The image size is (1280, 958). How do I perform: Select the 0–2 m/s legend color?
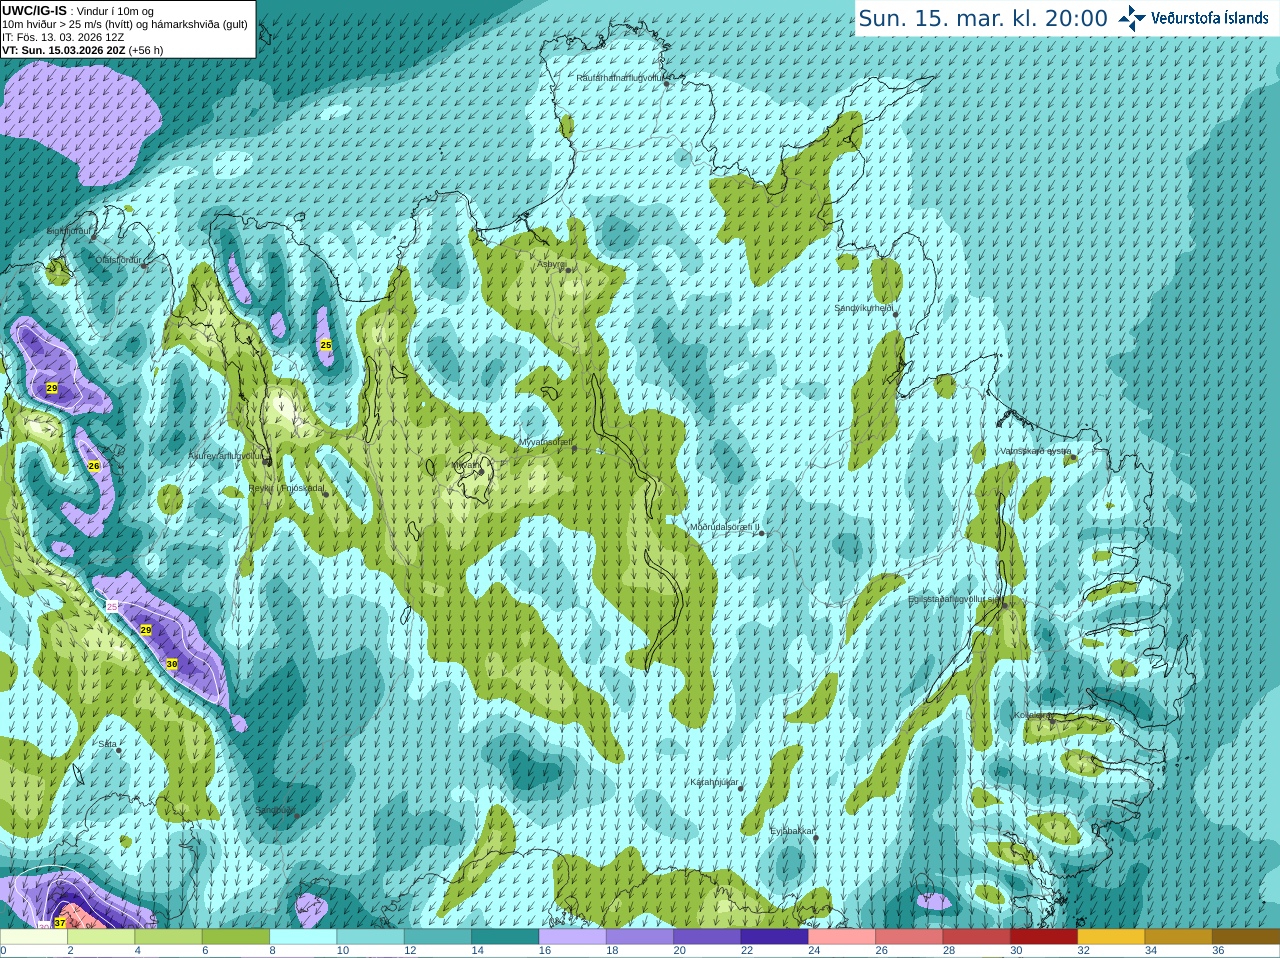[34, 937]
